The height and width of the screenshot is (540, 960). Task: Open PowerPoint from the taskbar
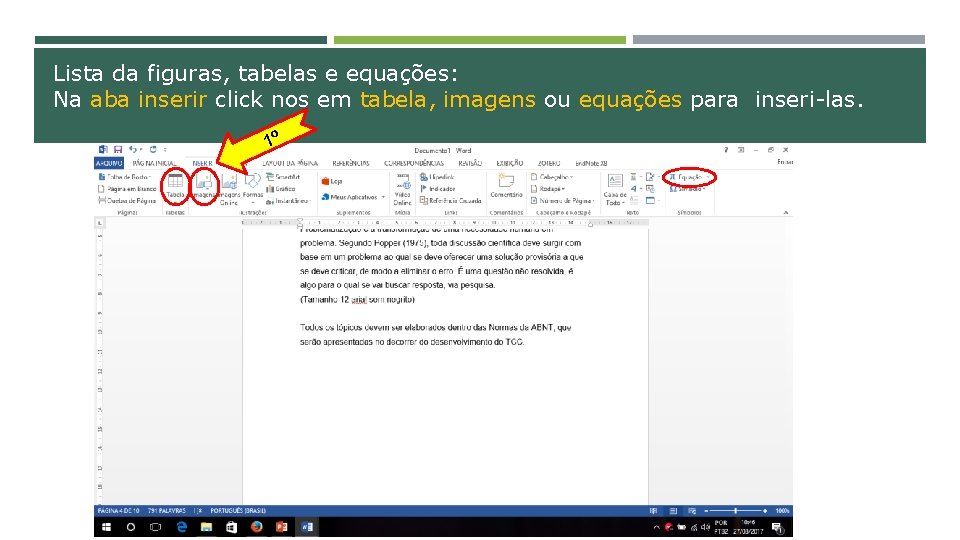coord(282,527)
